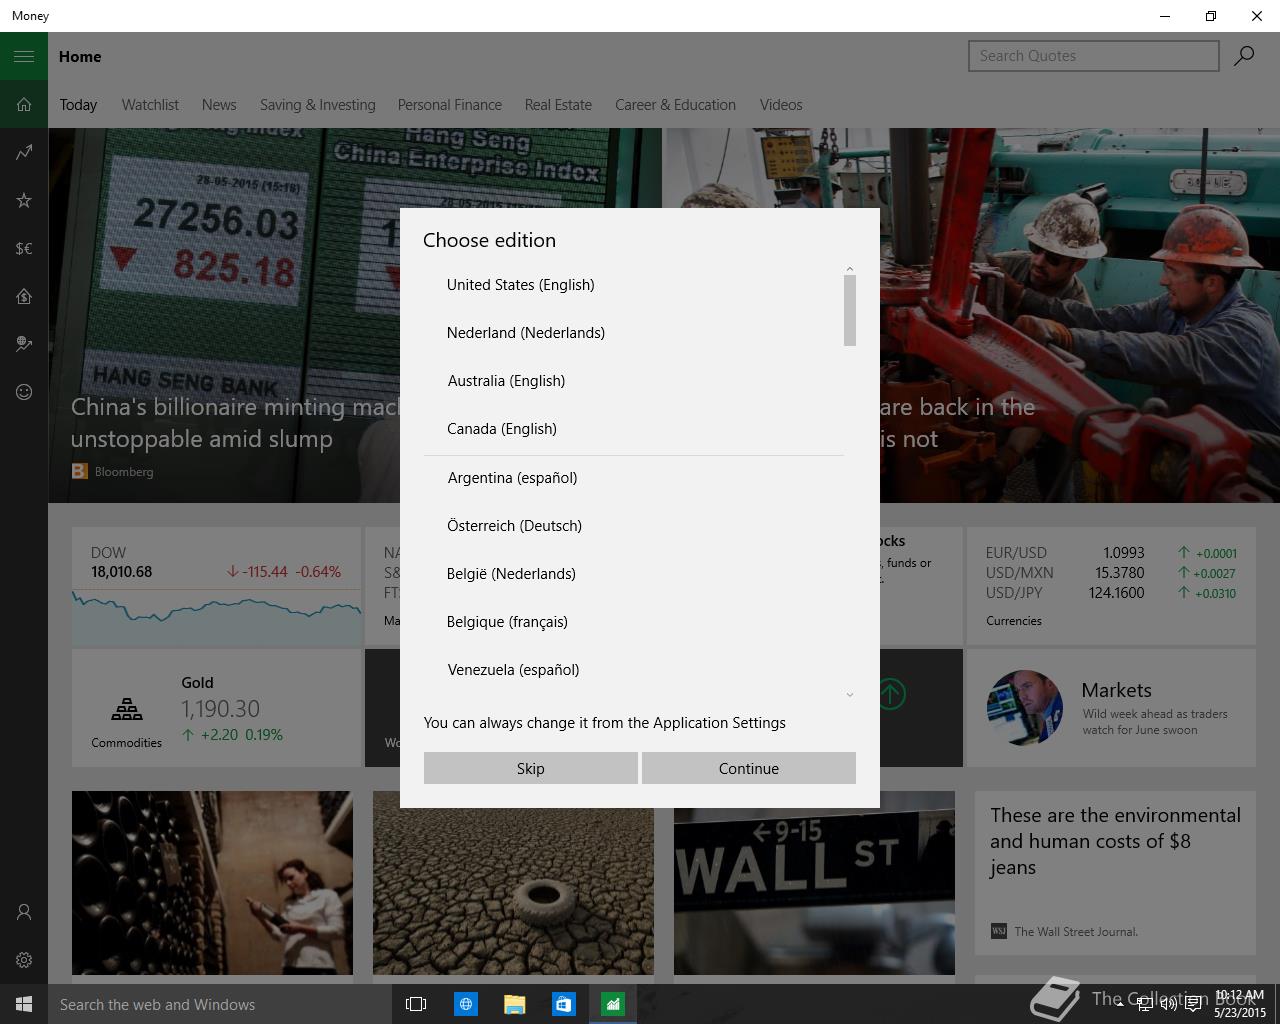This screenshot has height=1024, width=1280.
Task: Open feedback smiley icon in sidebar
Action: click(24, 392)
